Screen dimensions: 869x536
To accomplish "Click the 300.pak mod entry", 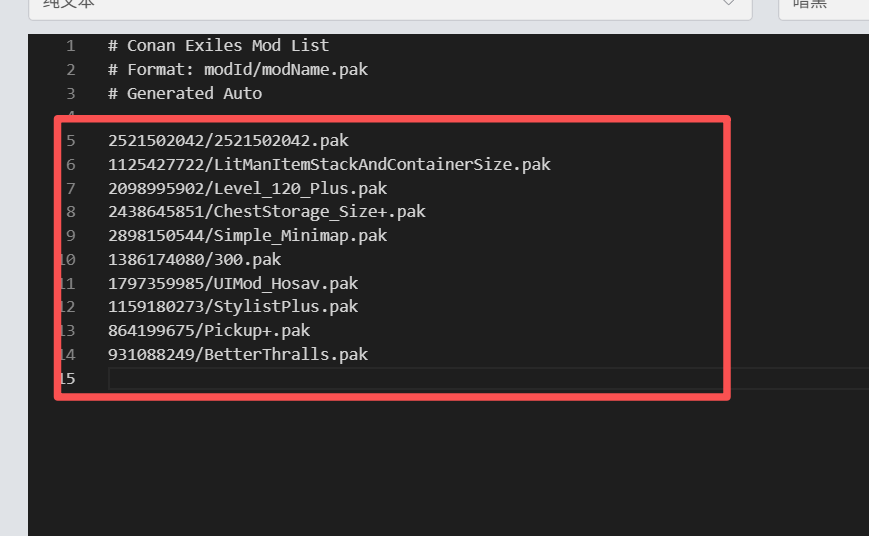I will coord(194,260).
